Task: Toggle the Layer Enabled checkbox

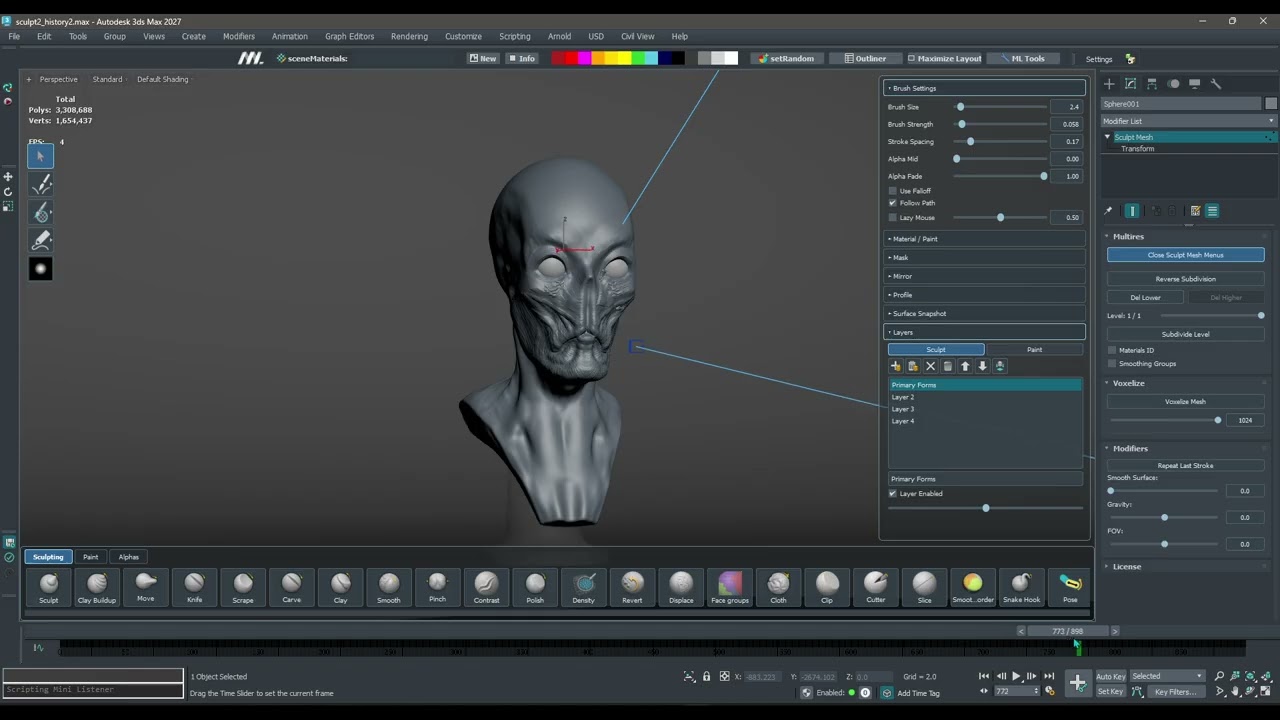Action: [893, 494]
